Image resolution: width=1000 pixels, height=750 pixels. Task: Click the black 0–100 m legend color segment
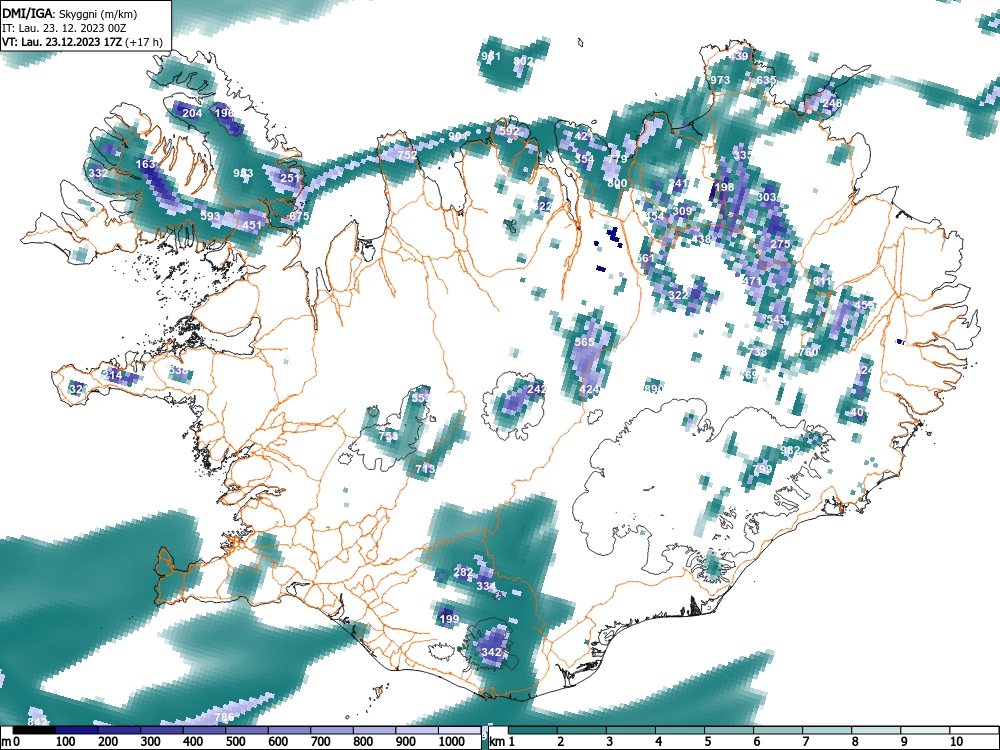(x=34, y=730)
